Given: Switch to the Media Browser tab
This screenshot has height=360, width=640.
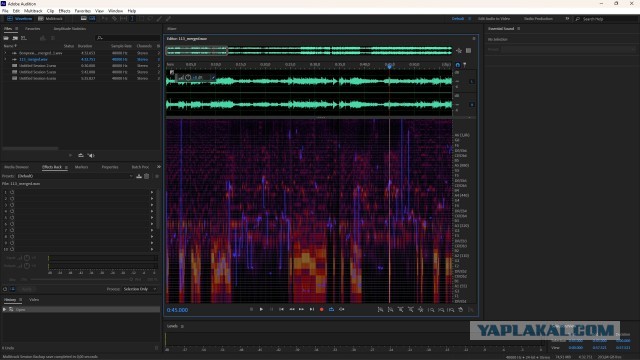Looking at the screenshot, I should tap(16, 167).
